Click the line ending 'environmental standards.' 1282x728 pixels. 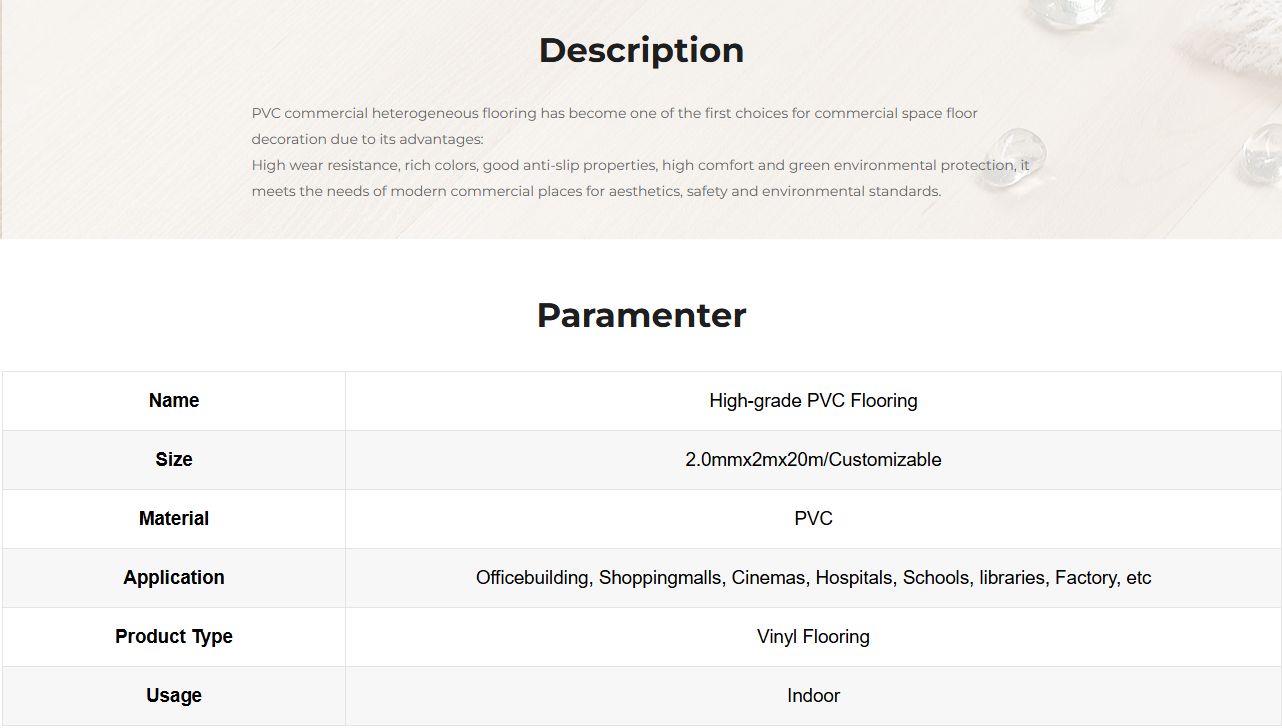[596, 191]
